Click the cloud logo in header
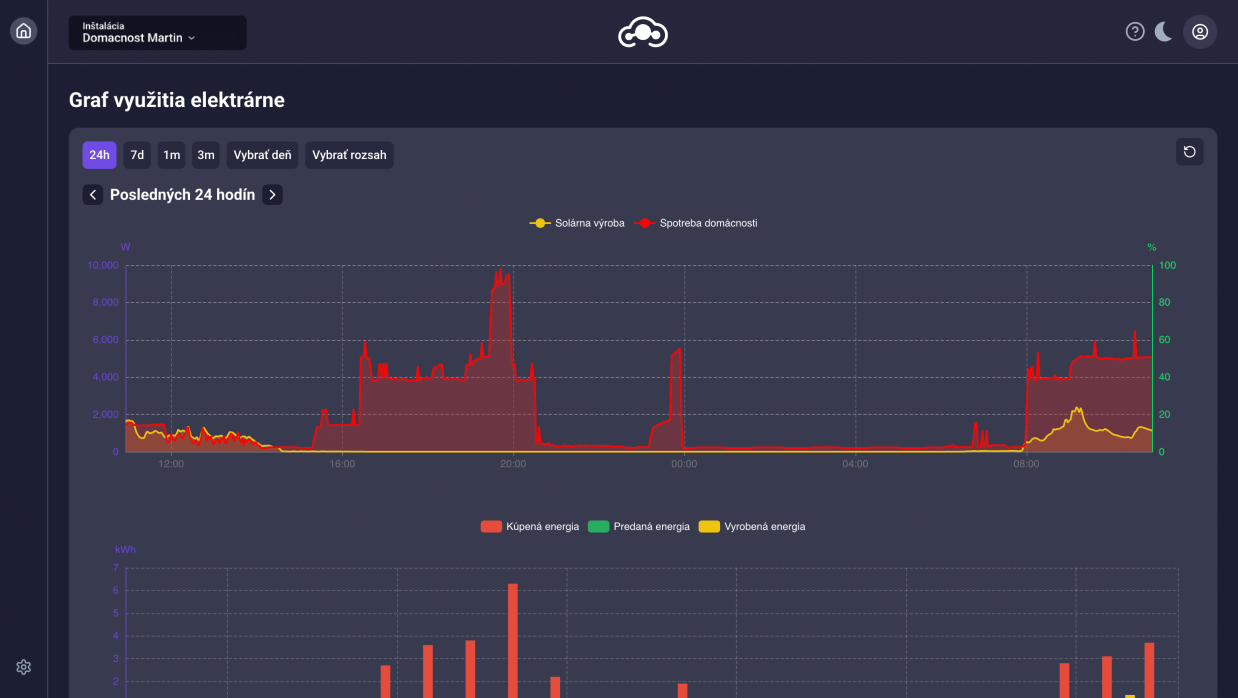The height and width of the screenshot is (698, 1238). (642, 33)
